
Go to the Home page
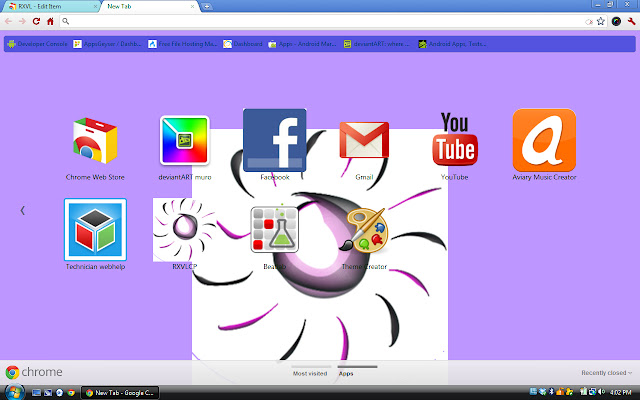coord(50,21)
